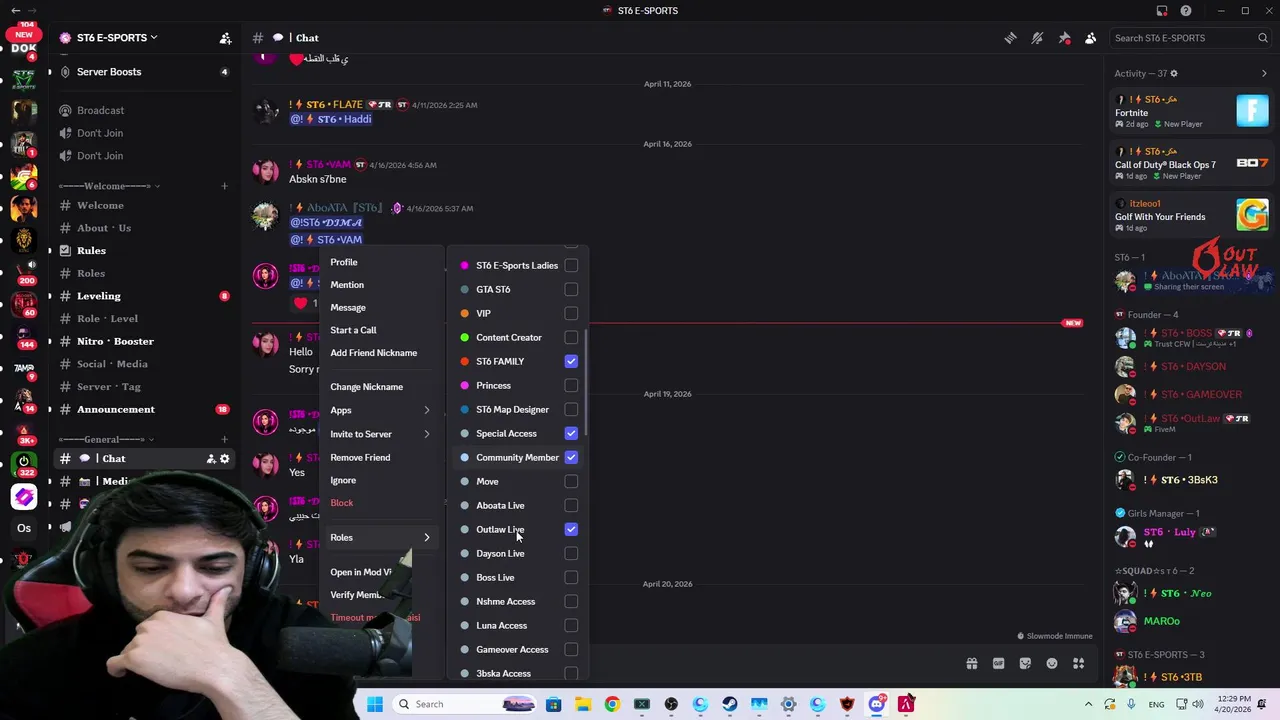Check the VIP role checkbox
The height and width of the screenshot is (720, 1280).
click(571, 313)
